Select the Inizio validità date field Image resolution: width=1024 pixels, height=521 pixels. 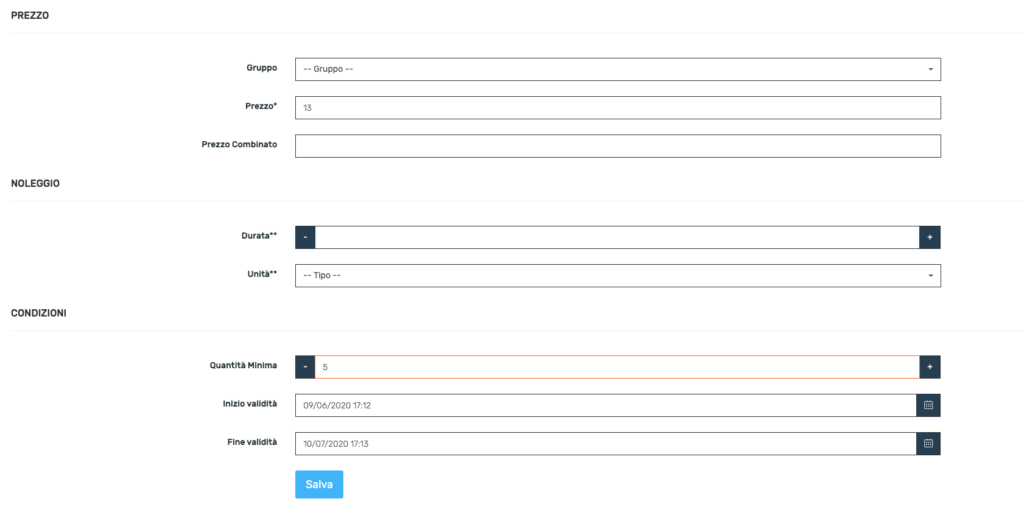point(606,405)
